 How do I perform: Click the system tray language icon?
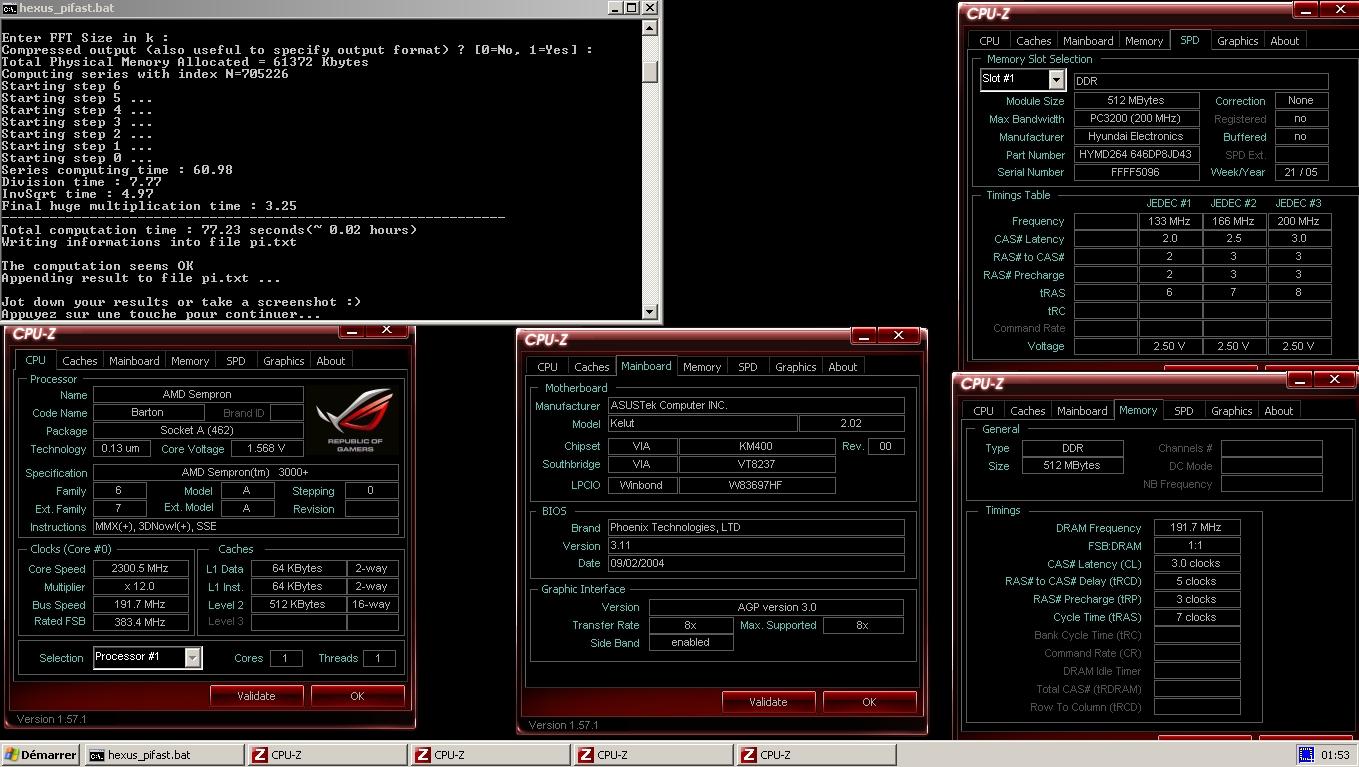point(1305,755)
